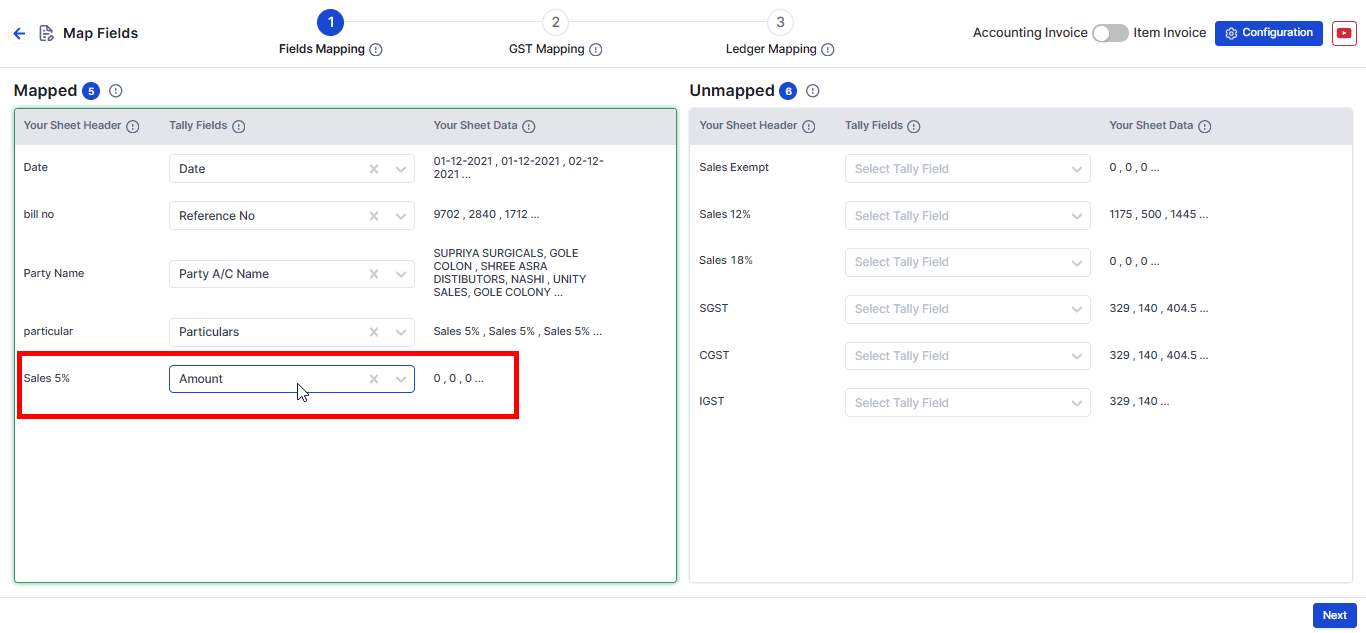The width and height of the screenshot is (1366, 633).
Task: Click the 'Sales 5%' sheet header text
Action: click(46, 378)
